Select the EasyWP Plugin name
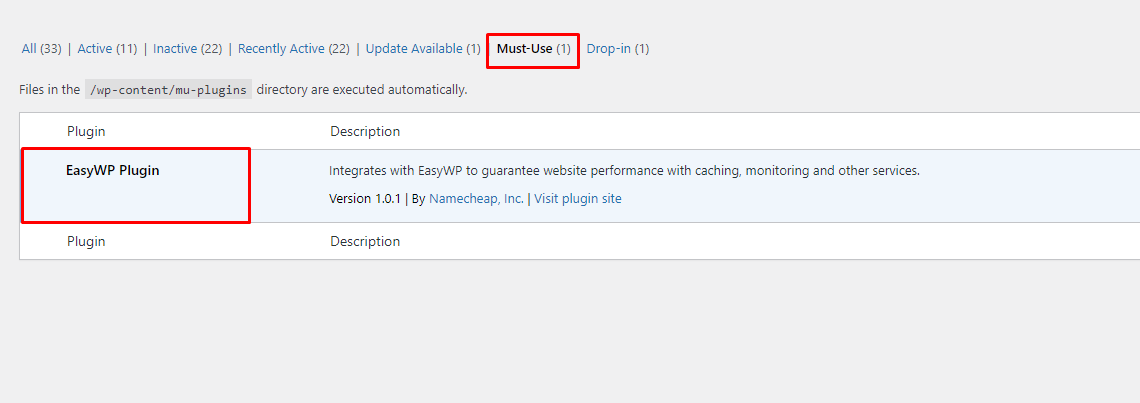This screenshot has height=403, width=1140. point(113,171)
